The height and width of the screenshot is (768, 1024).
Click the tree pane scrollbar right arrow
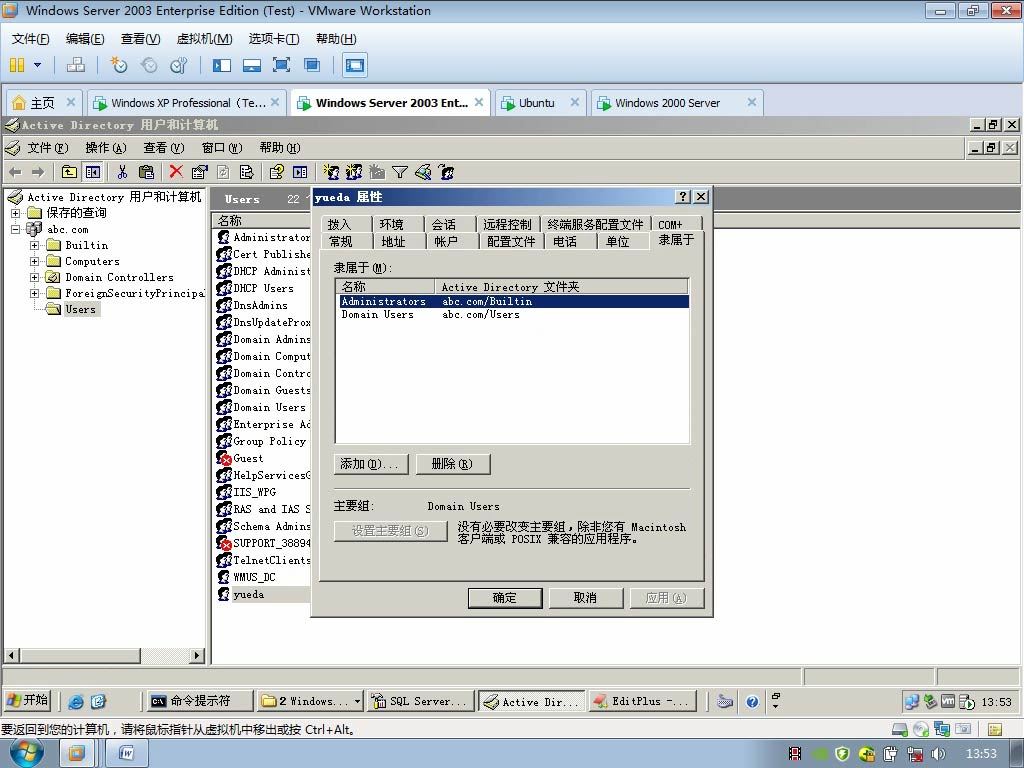pyautogui.click(x=197, y=655)
